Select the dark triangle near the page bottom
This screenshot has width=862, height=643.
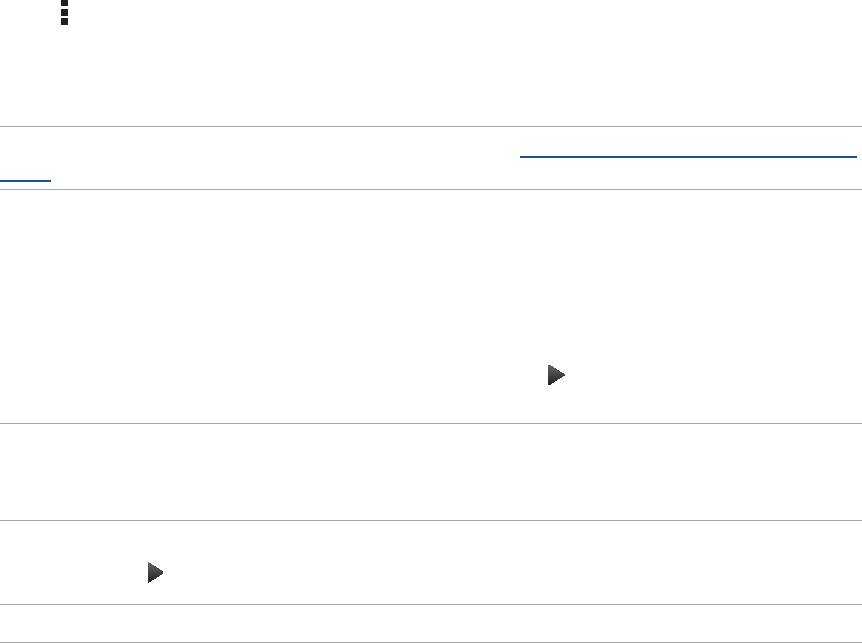coord(155,573)
